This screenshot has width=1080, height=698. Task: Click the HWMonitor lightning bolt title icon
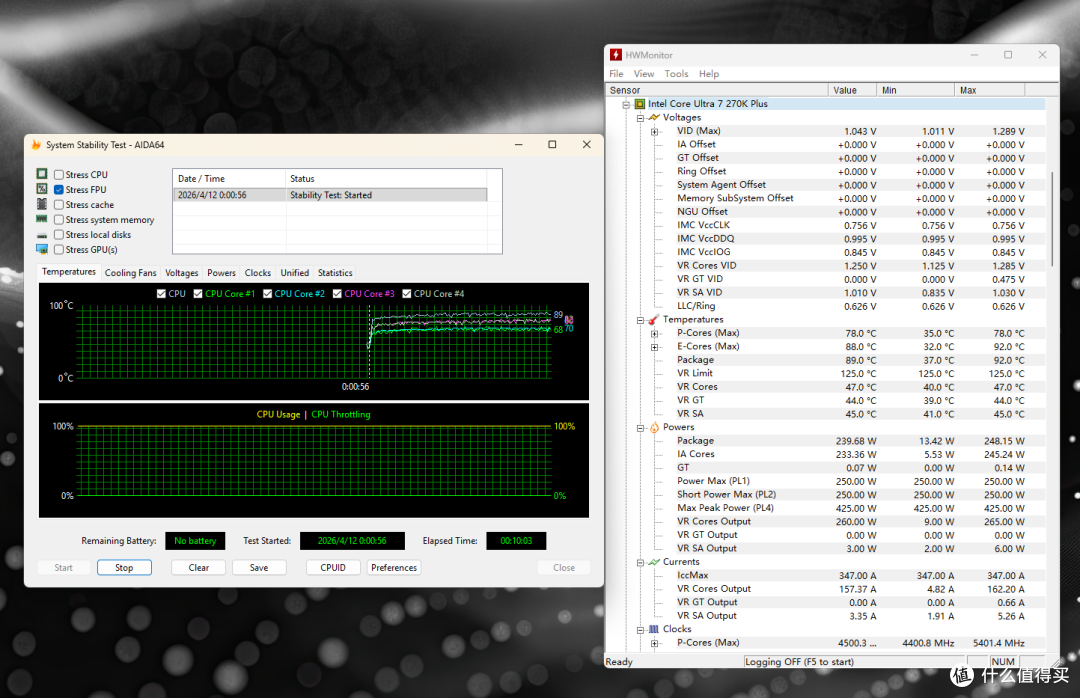[x=616, y=54]
